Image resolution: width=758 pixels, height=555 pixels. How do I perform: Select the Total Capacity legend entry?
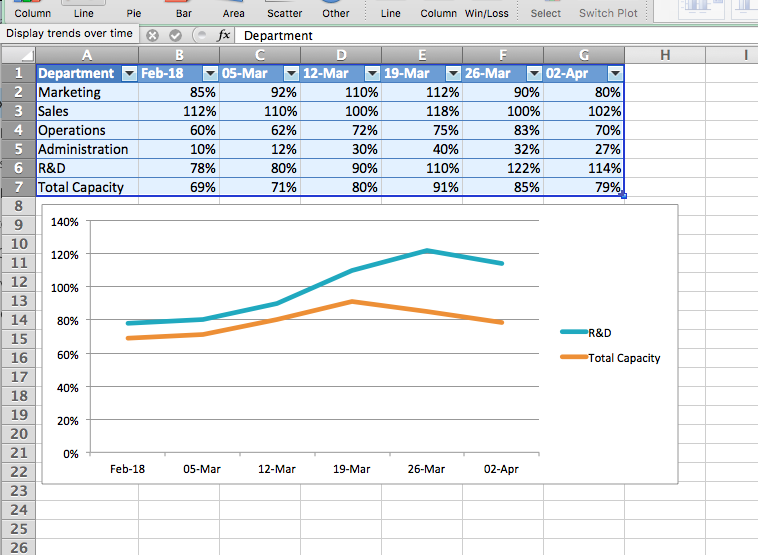tap(610, 358)
